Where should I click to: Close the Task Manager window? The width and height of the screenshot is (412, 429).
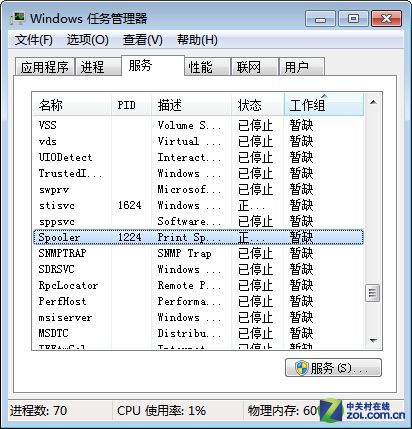386,19
